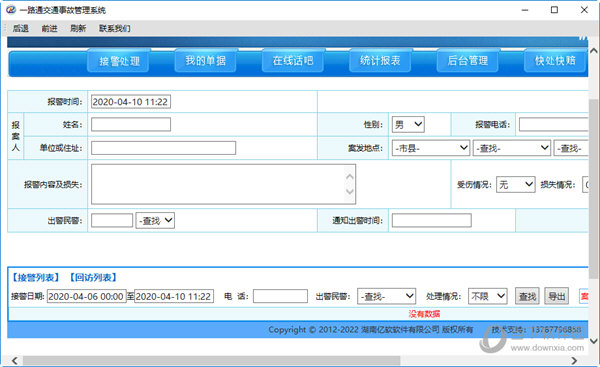Click the 单位或住址 input field
The width and height of the screenshot is (600, 367).
click(x=163, y=148)
